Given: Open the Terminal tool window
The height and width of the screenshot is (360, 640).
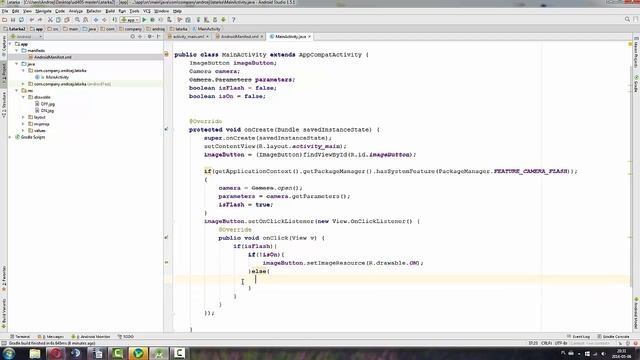Looking at the screenshot, I should click(x=20, y=337).
